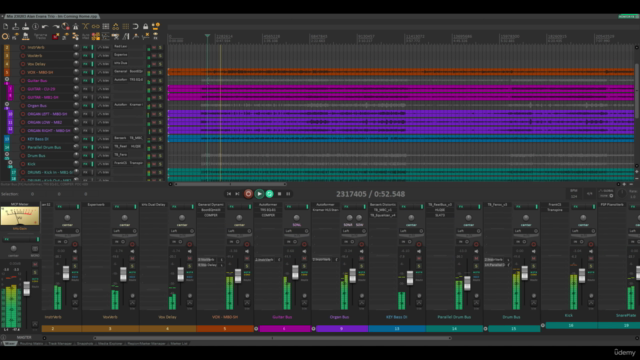
Task: Click the Open Project toolbar icon
Action: coord(16,27)
